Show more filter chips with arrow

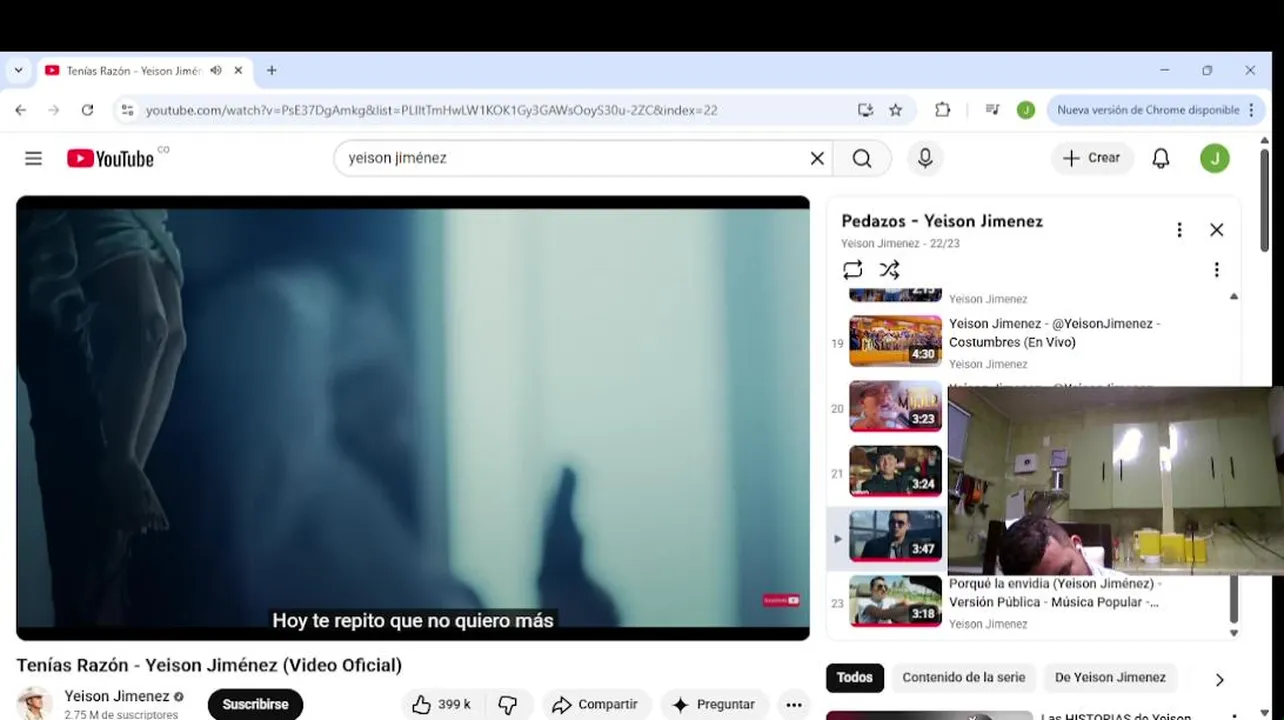[x=1219, y=679]
